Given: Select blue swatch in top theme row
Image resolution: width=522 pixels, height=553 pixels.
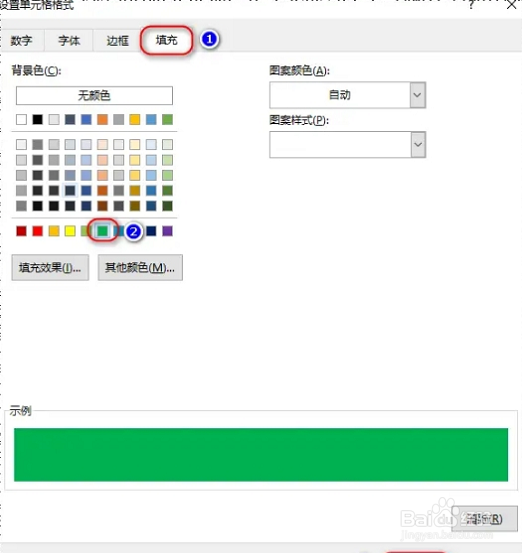Looking at the screenshot, I should tap(86, 120).
